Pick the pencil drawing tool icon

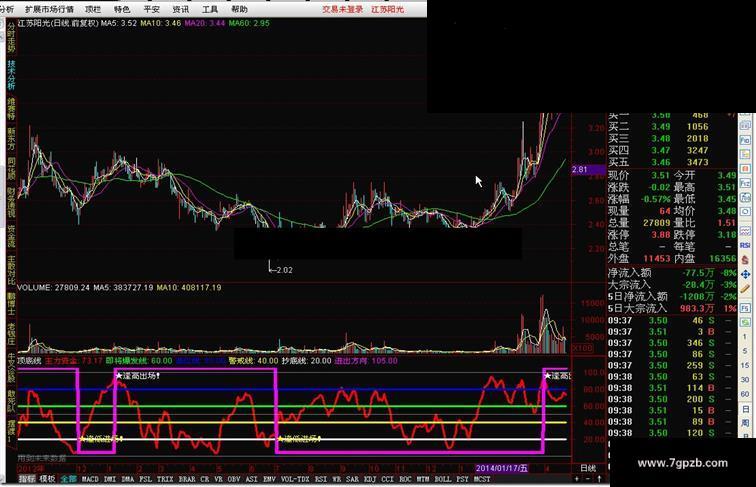click(745, 288)
